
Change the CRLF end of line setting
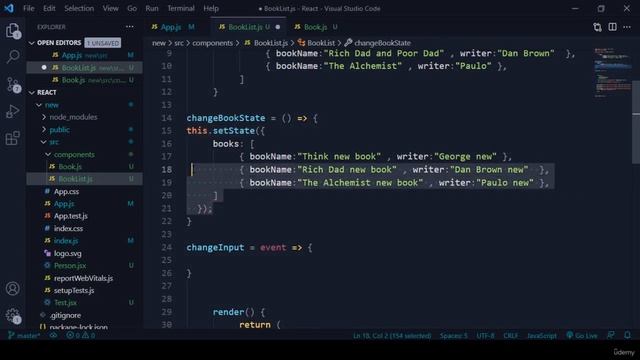point(510,336)
